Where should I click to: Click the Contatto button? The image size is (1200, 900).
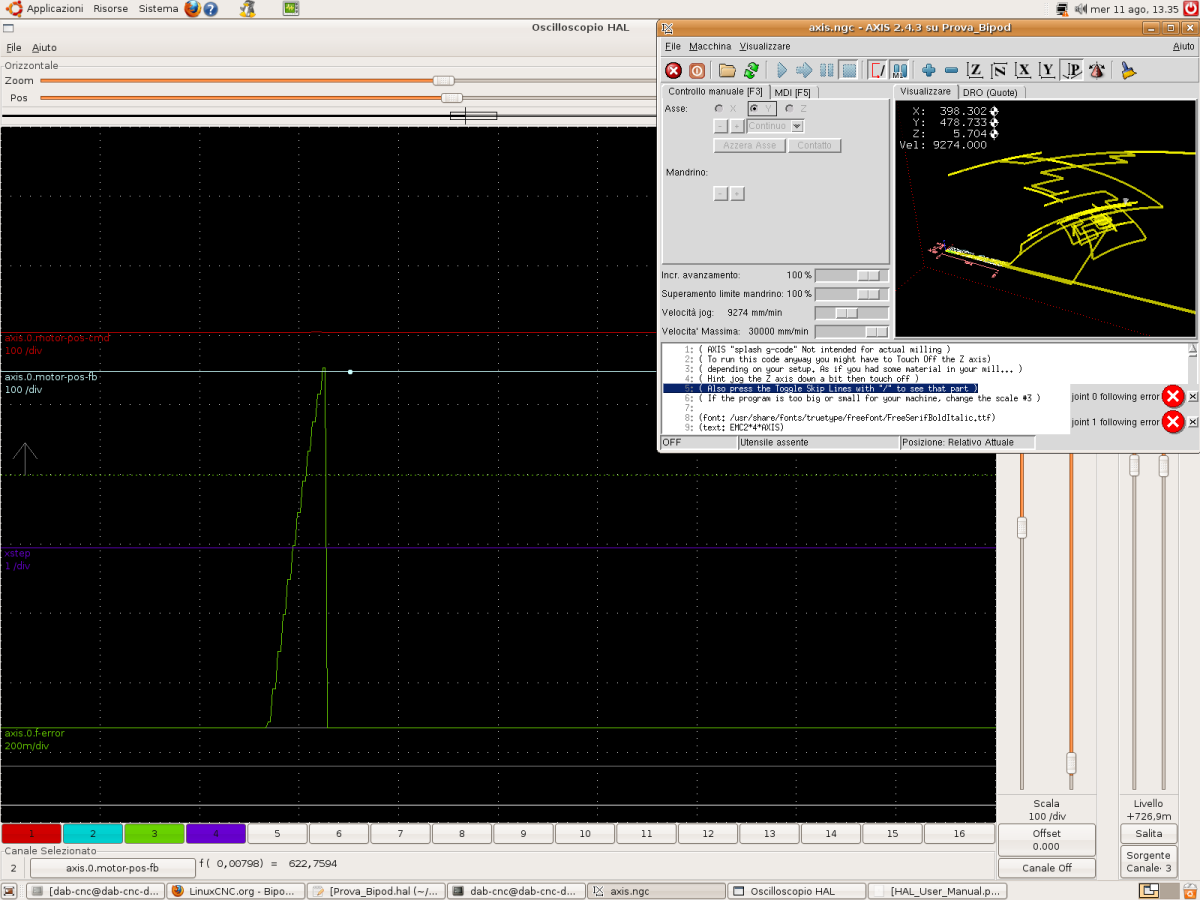[x=815, y=146]
